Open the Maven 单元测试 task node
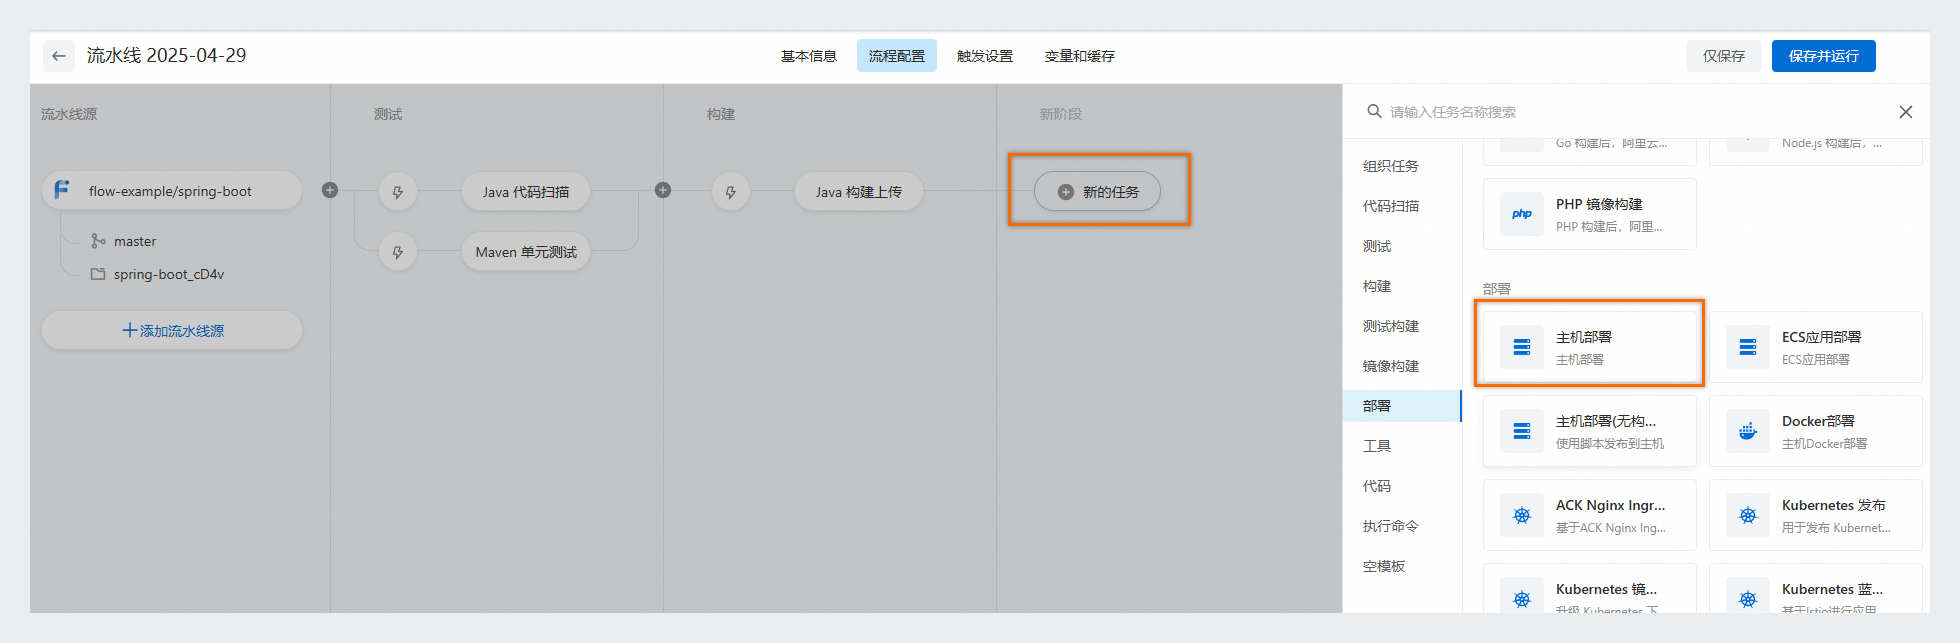1960x643 pixels. pyautogui.click(x=526, y=252)
